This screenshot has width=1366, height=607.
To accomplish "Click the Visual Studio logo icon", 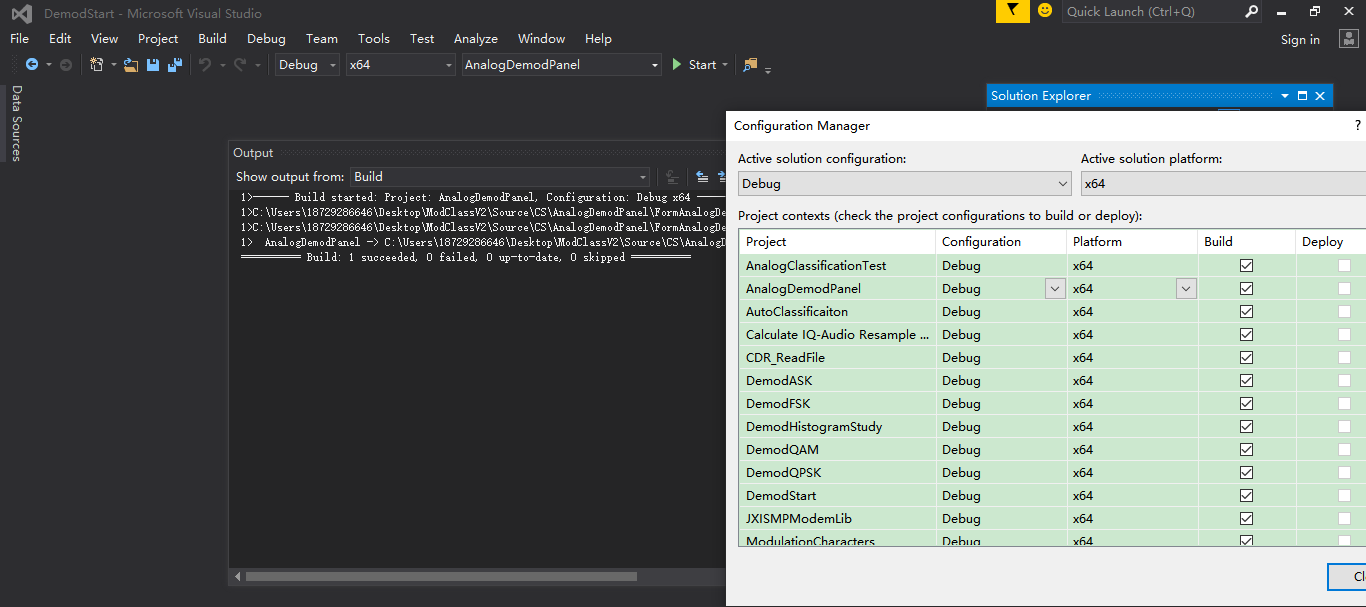I will coord(21,14).
